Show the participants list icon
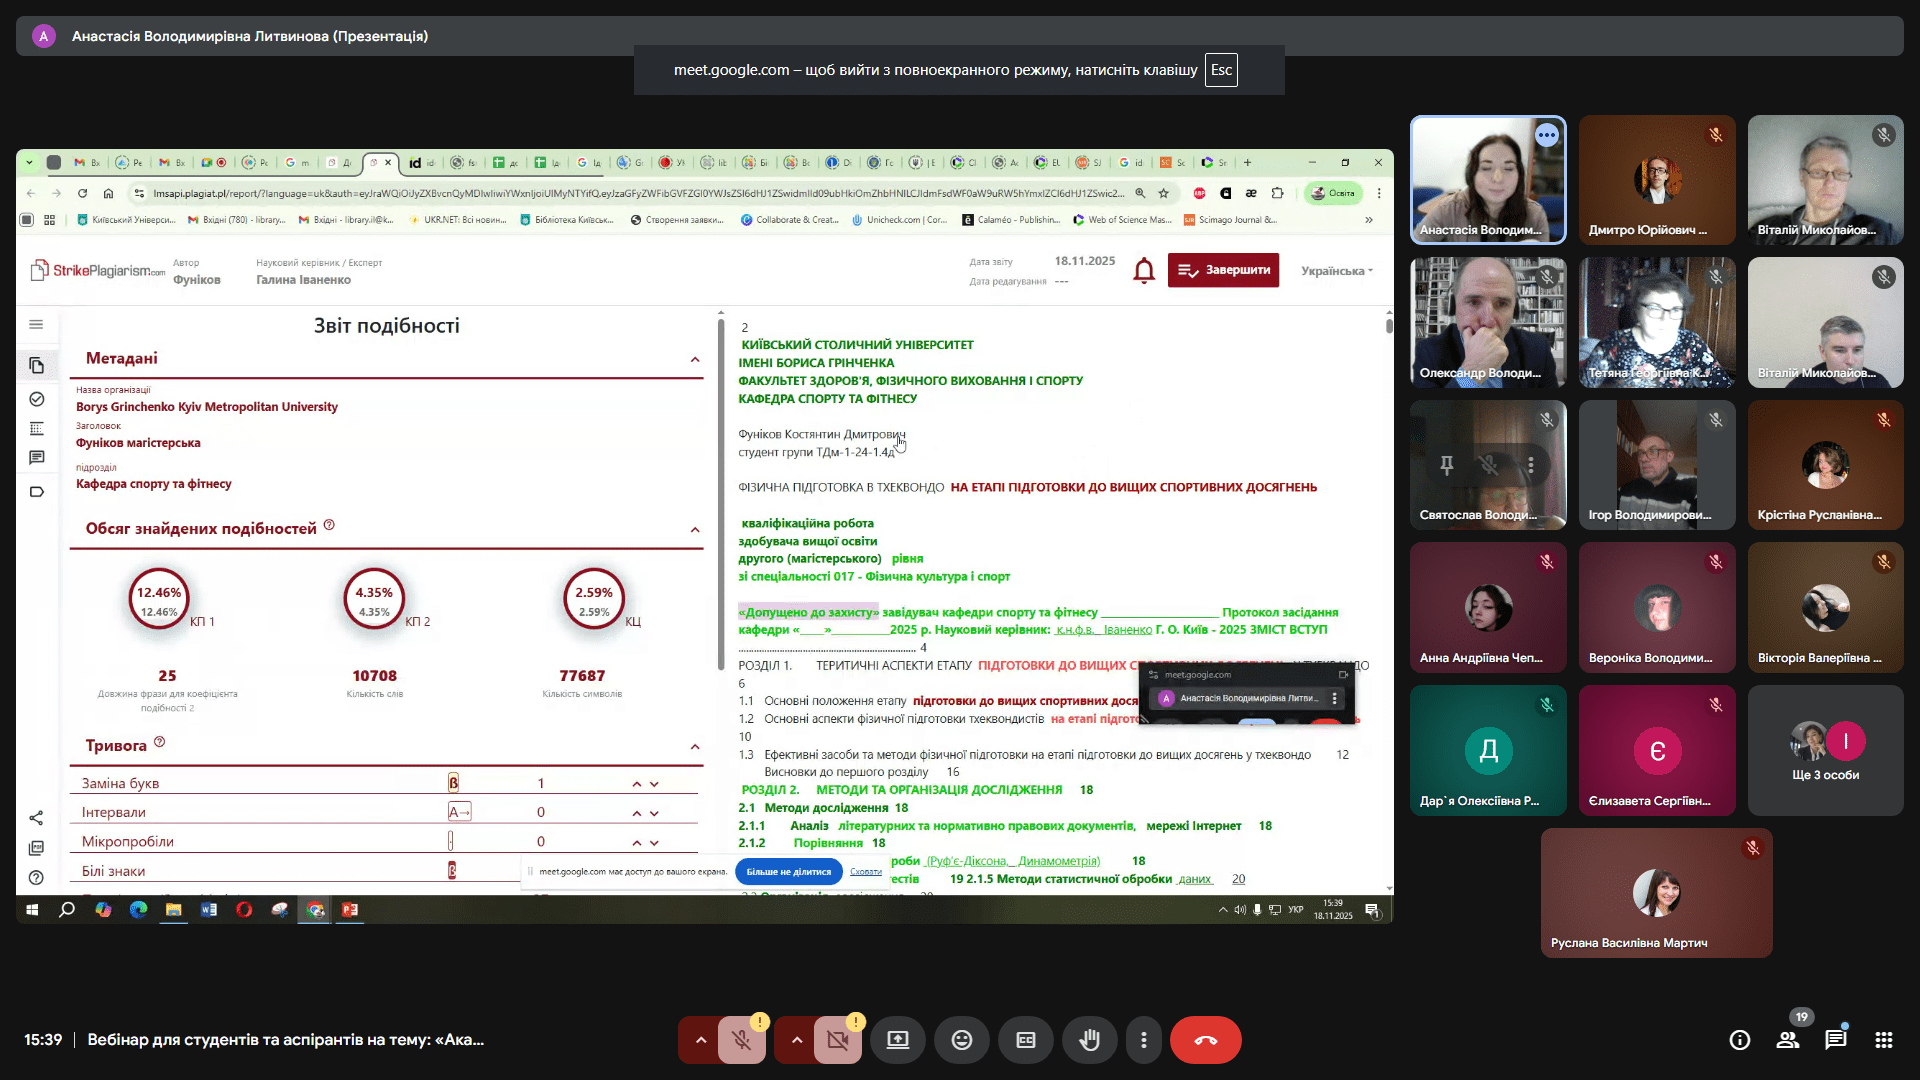Viewport: 1920px width, 1080px height. coord(1788,1040)
